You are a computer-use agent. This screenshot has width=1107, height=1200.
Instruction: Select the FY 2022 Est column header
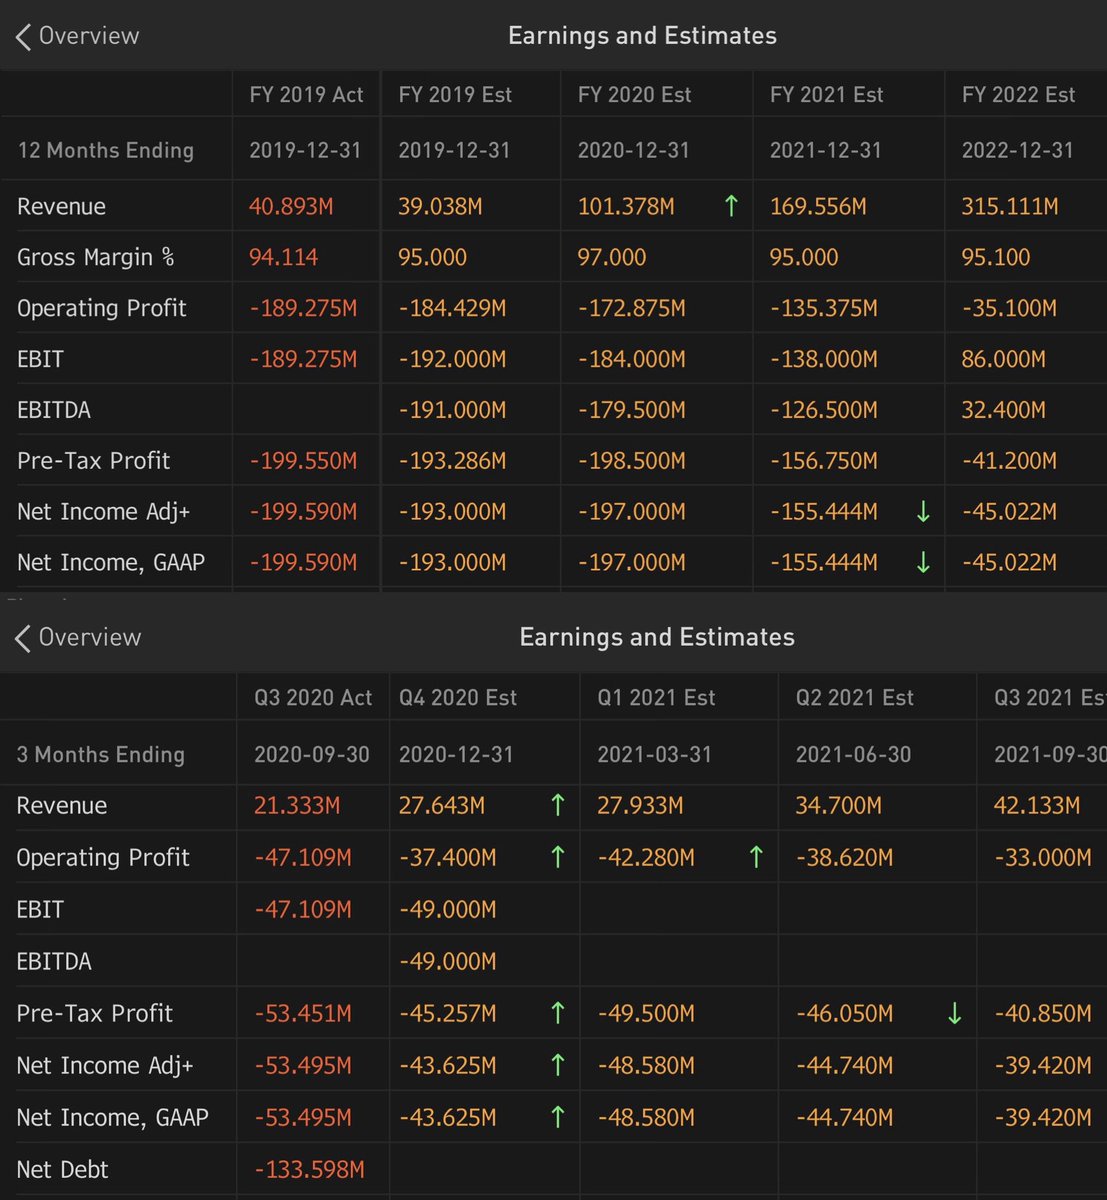[1018, 95]
